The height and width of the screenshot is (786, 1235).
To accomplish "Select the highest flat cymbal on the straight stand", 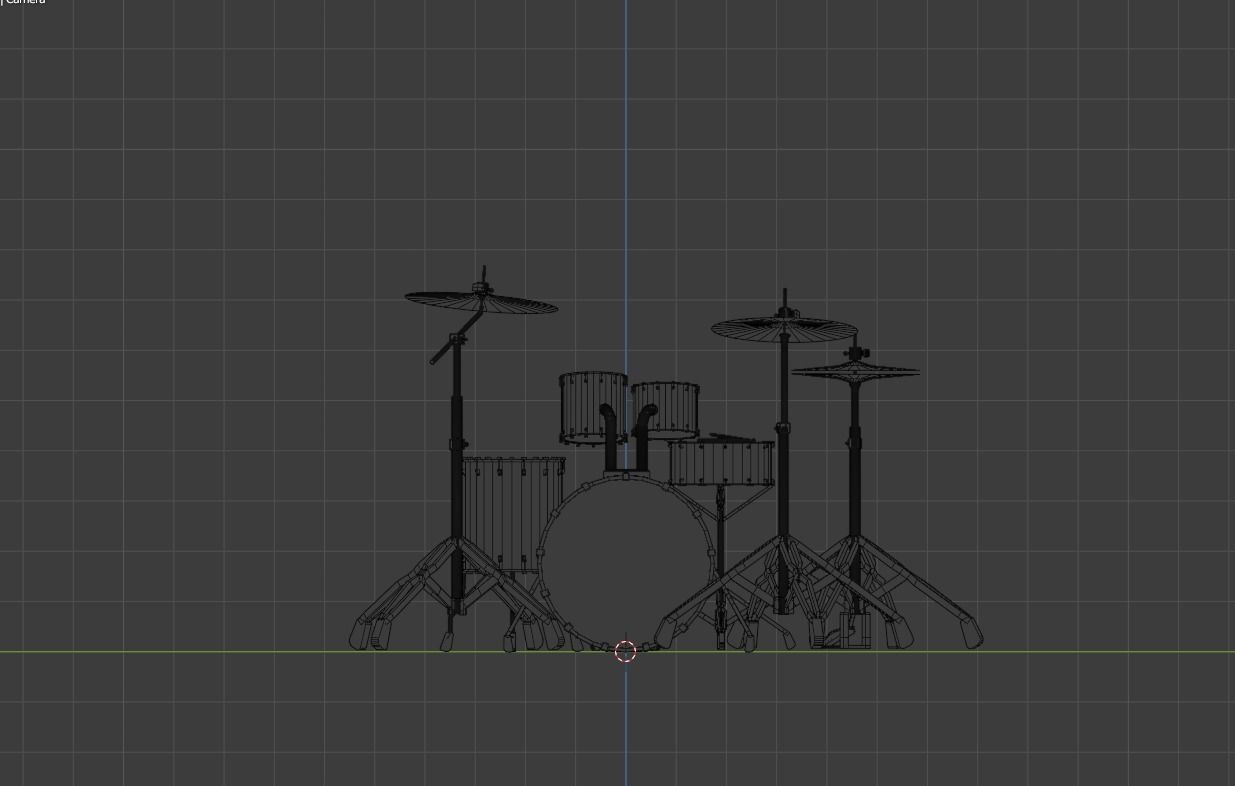I will click(x=784, y=328).
